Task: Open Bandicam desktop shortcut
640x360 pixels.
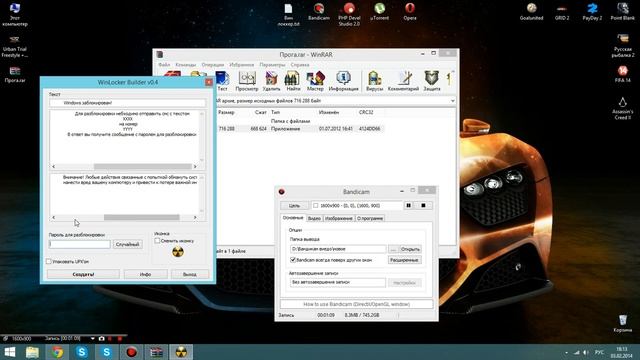Action: 319,11
